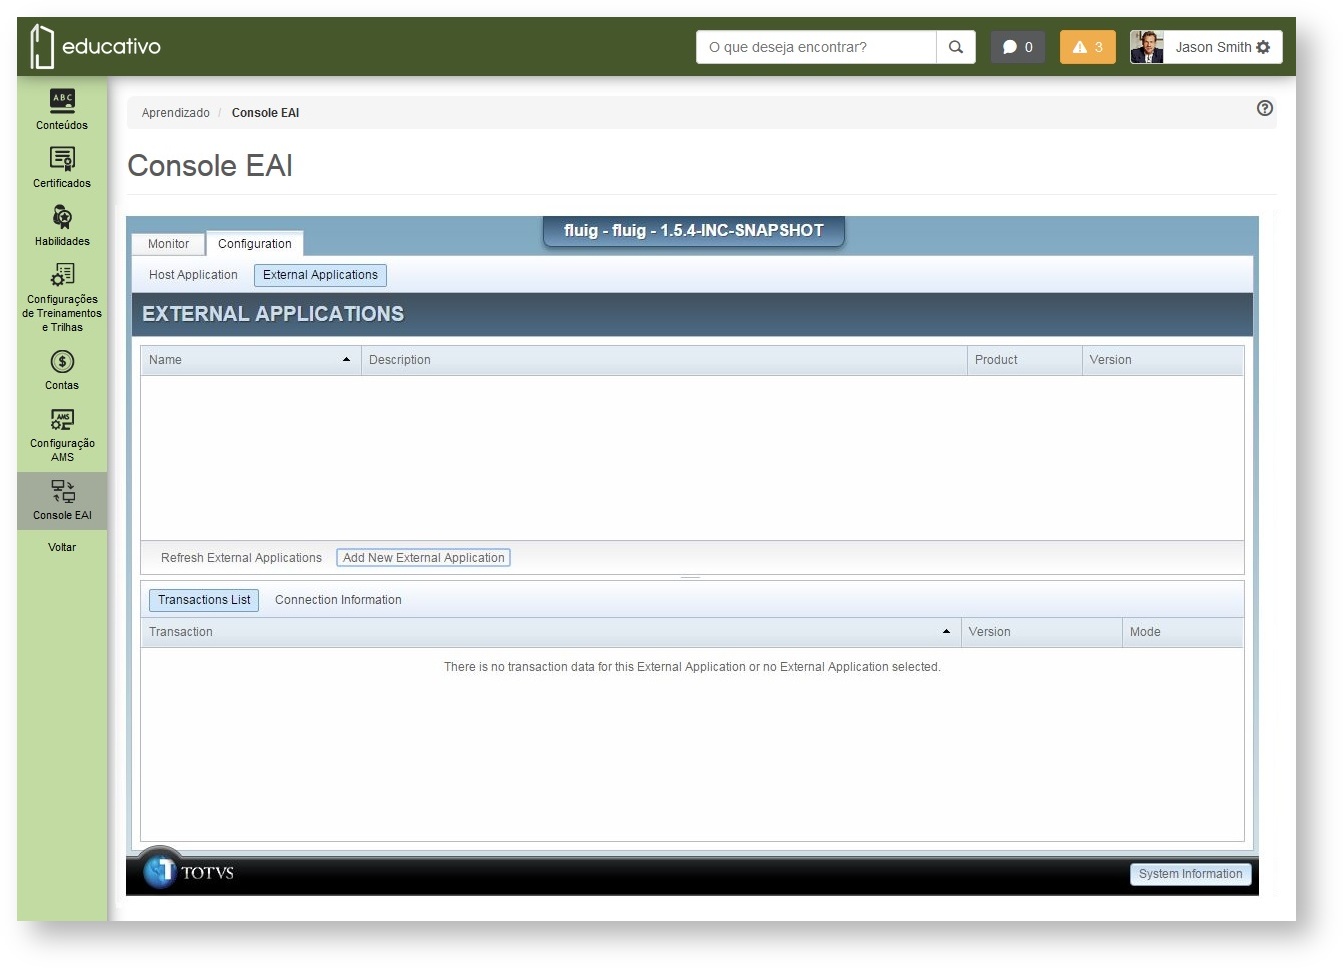Open the alert notifications button showing 3
The width and height of the screenshot is (1344, 969).
pyautogui.click(x=1088, y=47)
